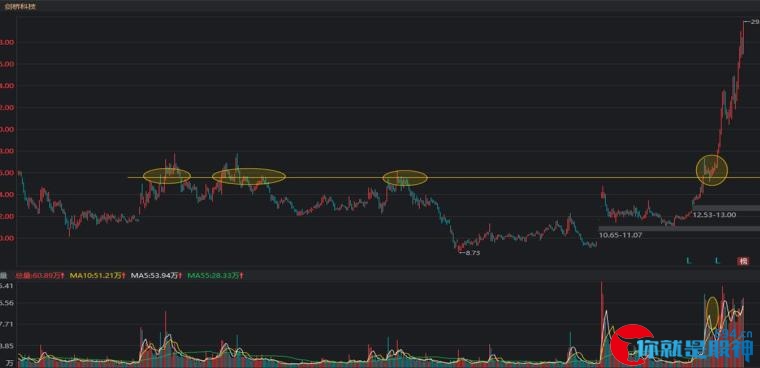Open the red 报 report badge
The width and height of the screenshot is (760, 368).
(x=743, y=261)
